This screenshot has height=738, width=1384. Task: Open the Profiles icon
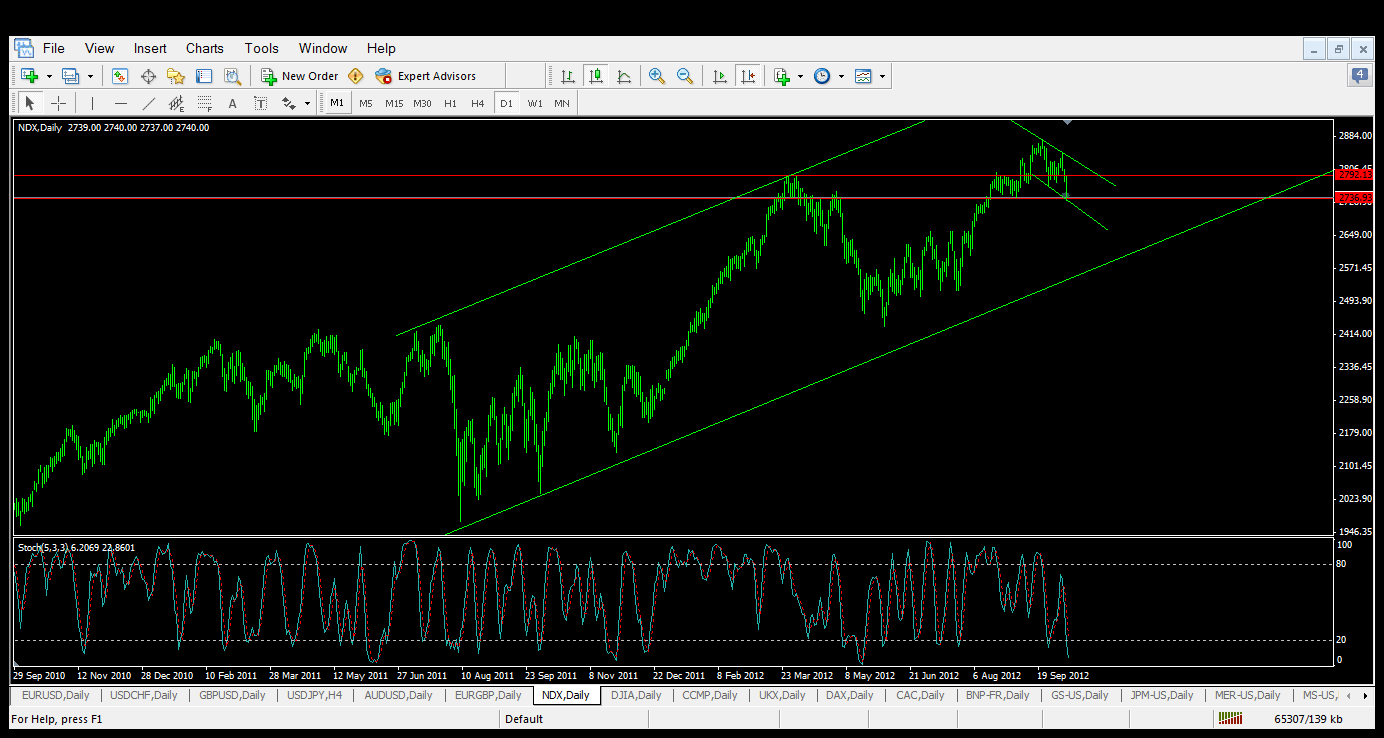click(70, 76)
